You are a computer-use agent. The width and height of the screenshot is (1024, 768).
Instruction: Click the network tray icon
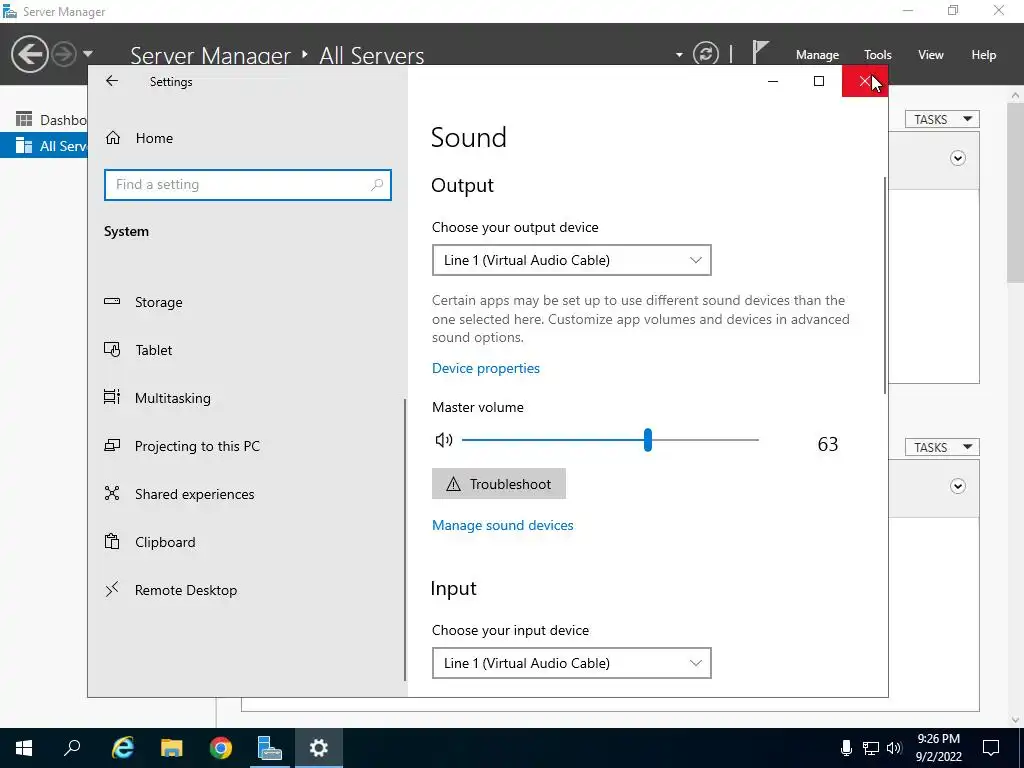coord(871,748)
